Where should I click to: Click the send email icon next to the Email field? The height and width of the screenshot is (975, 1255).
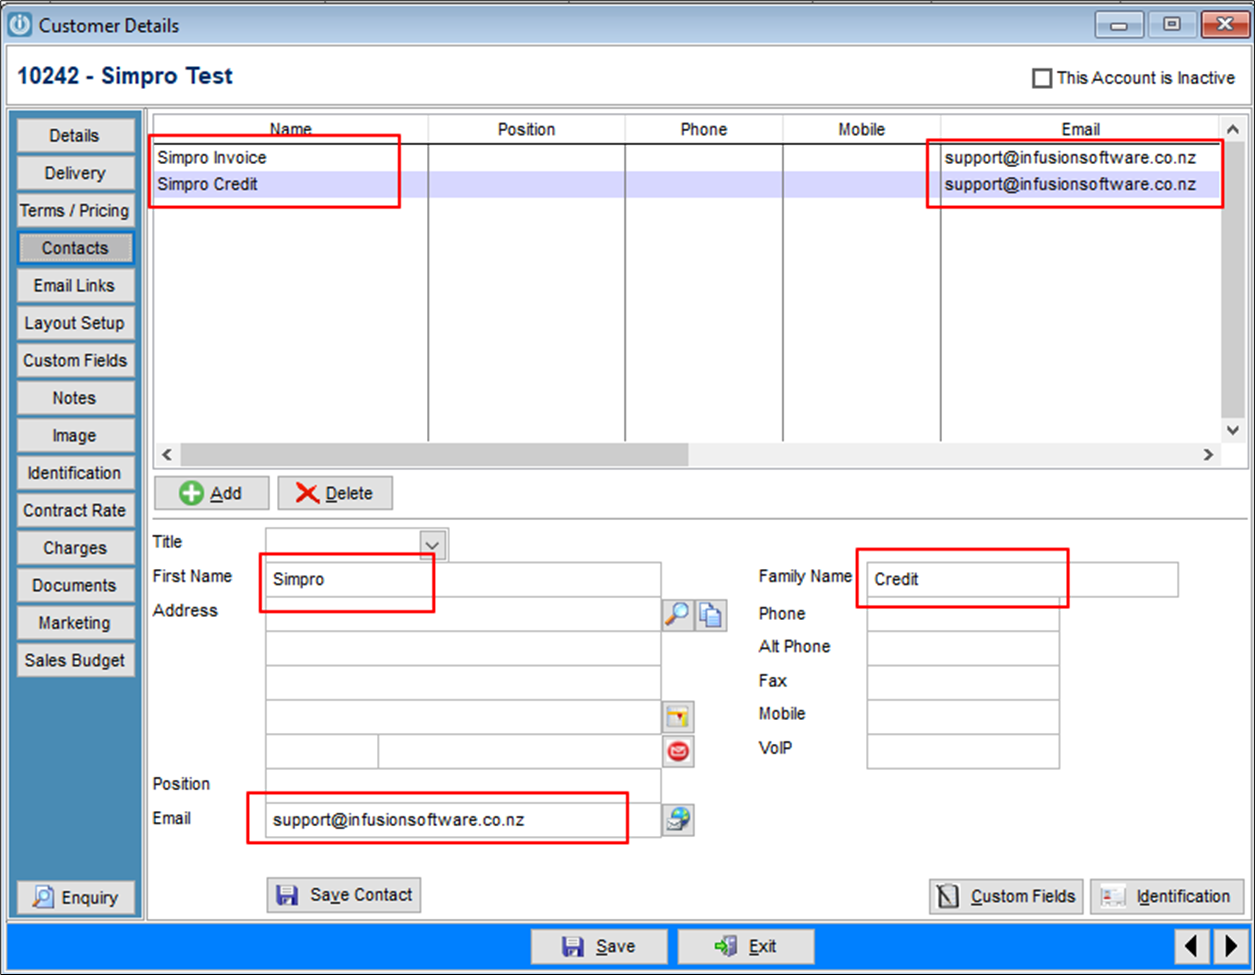pos(678,819)
